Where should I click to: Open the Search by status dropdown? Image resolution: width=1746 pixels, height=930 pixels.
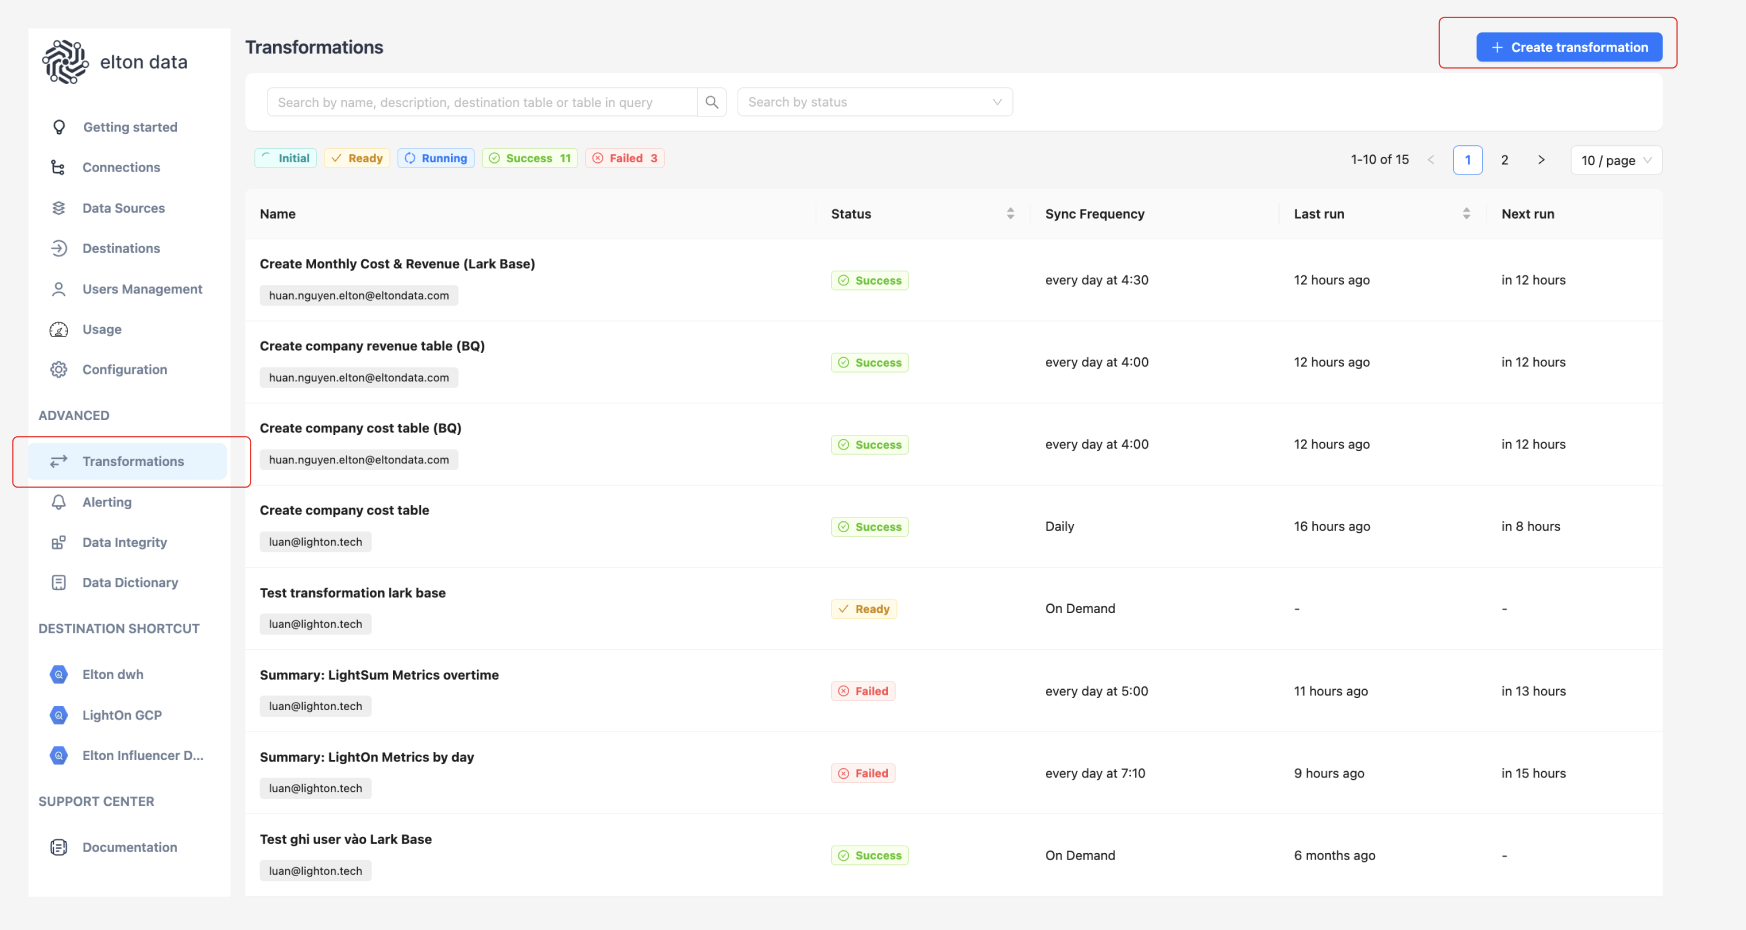tap(875, 102)
